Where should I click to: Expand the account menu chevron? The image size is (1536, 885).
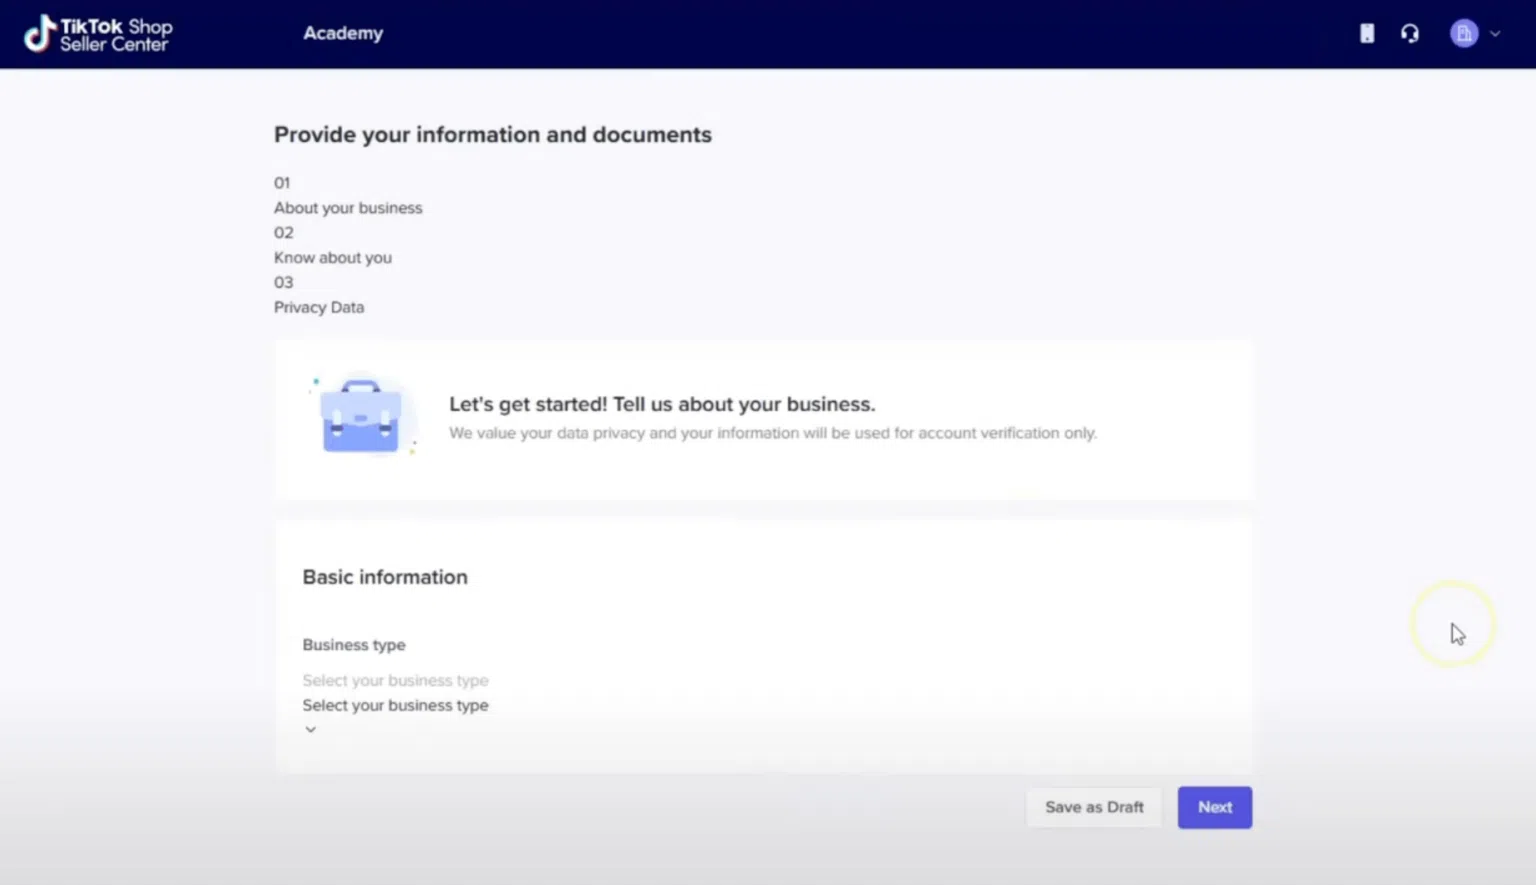[x=1495, y=34]
